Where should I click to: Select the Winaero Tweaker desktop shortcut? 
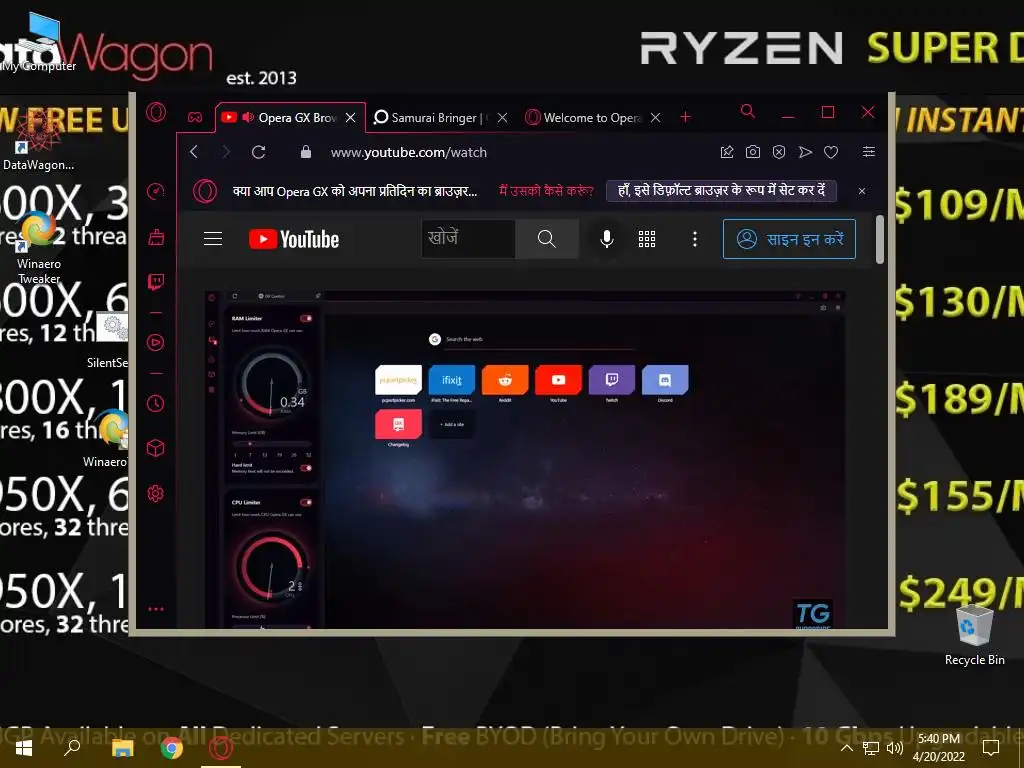(39, 248)
